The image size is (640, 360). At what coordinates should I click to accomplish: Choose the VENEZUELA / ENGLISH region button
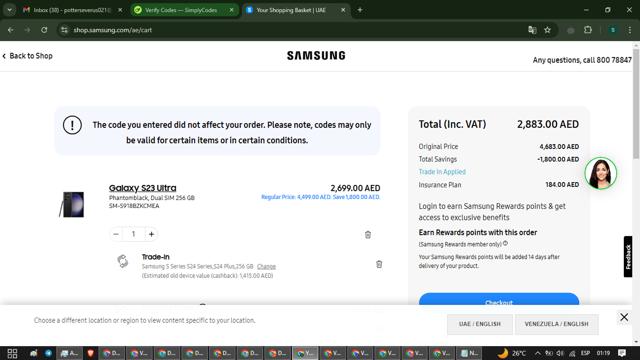(556, 324)
